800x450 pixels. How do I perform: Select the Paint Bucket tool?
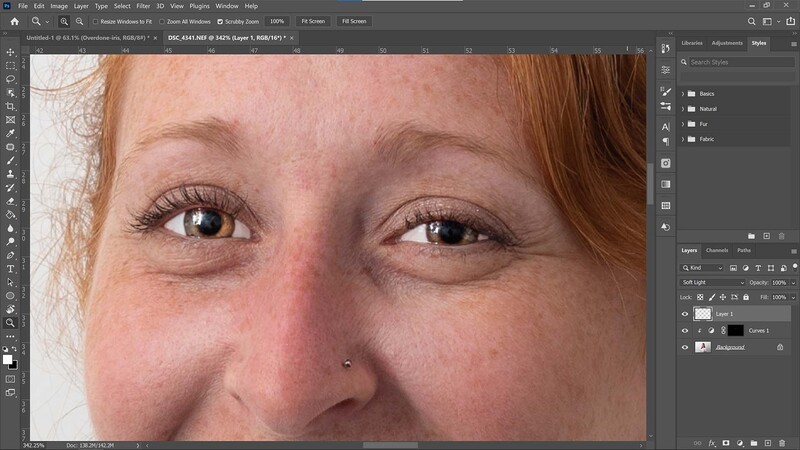point(10,215)
